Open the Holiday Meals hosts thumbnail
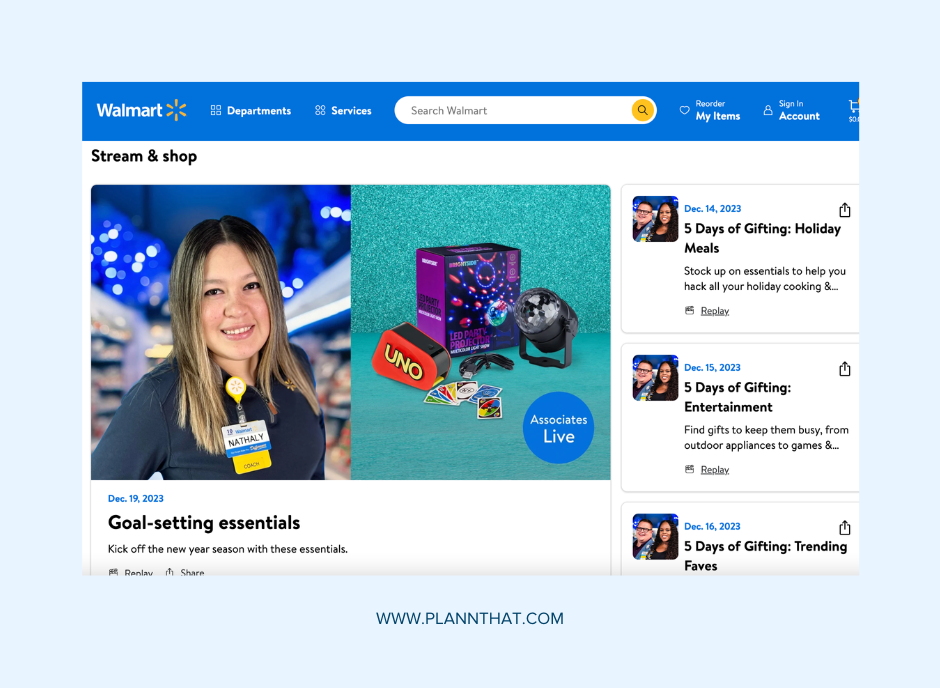Screen dimensions: 940x688 tap(655, 219)
